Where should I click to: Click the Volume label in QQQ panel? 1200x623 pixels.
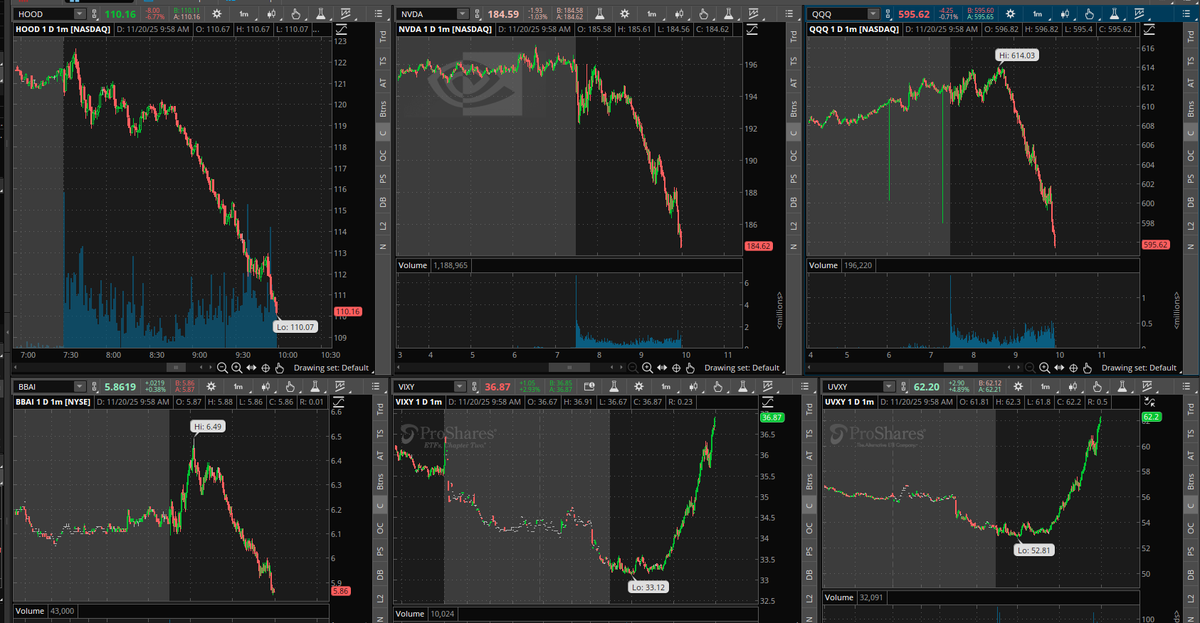(824, 266)
